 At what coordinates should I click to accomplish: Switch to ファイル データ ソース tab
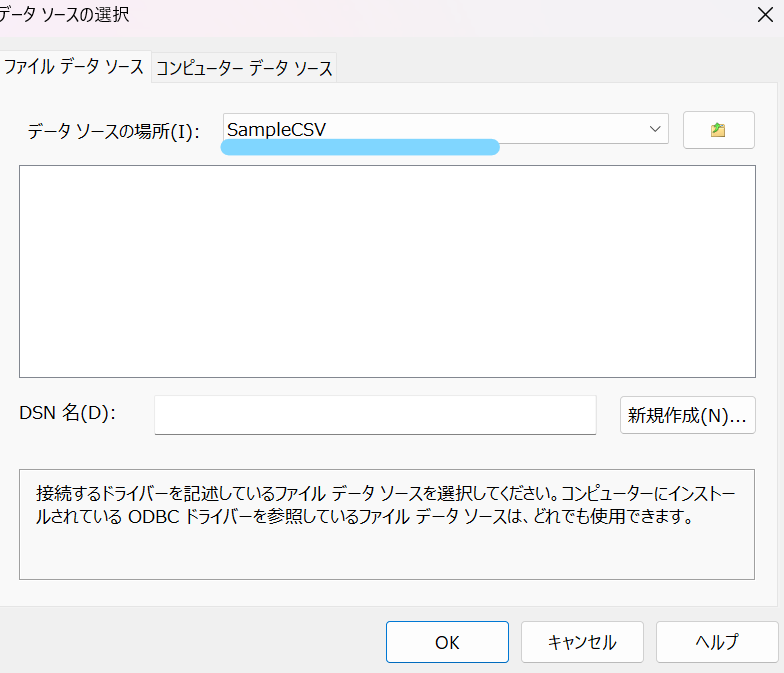point(74,66)
